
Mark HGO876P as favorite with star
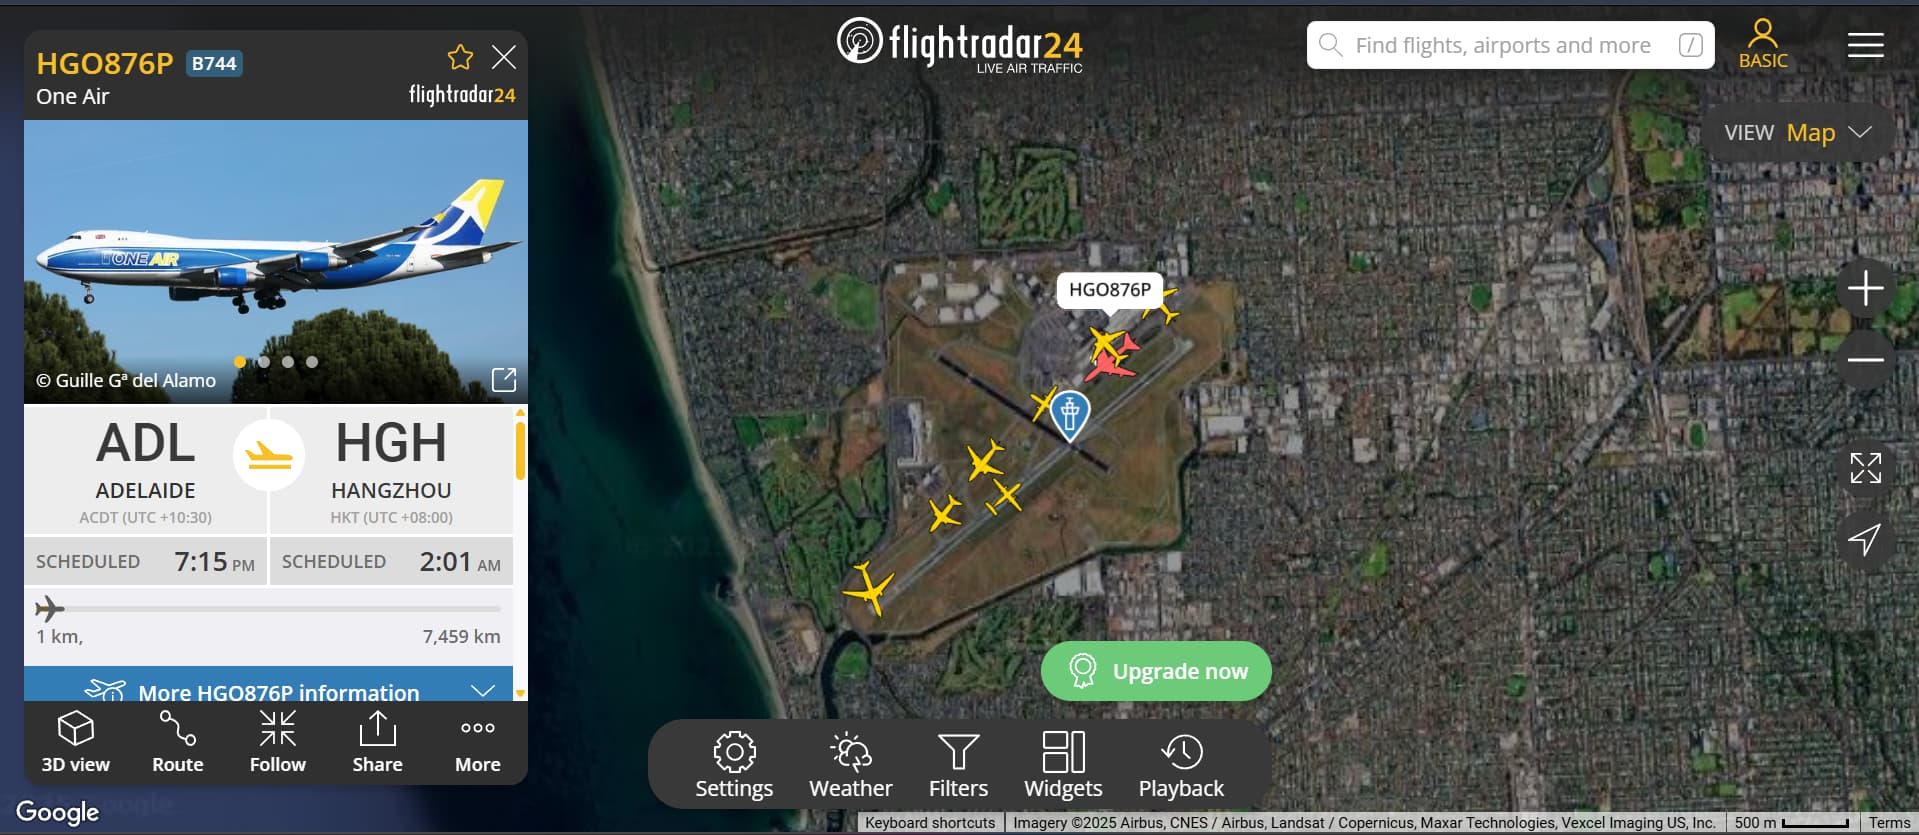(x=460, y=57)
